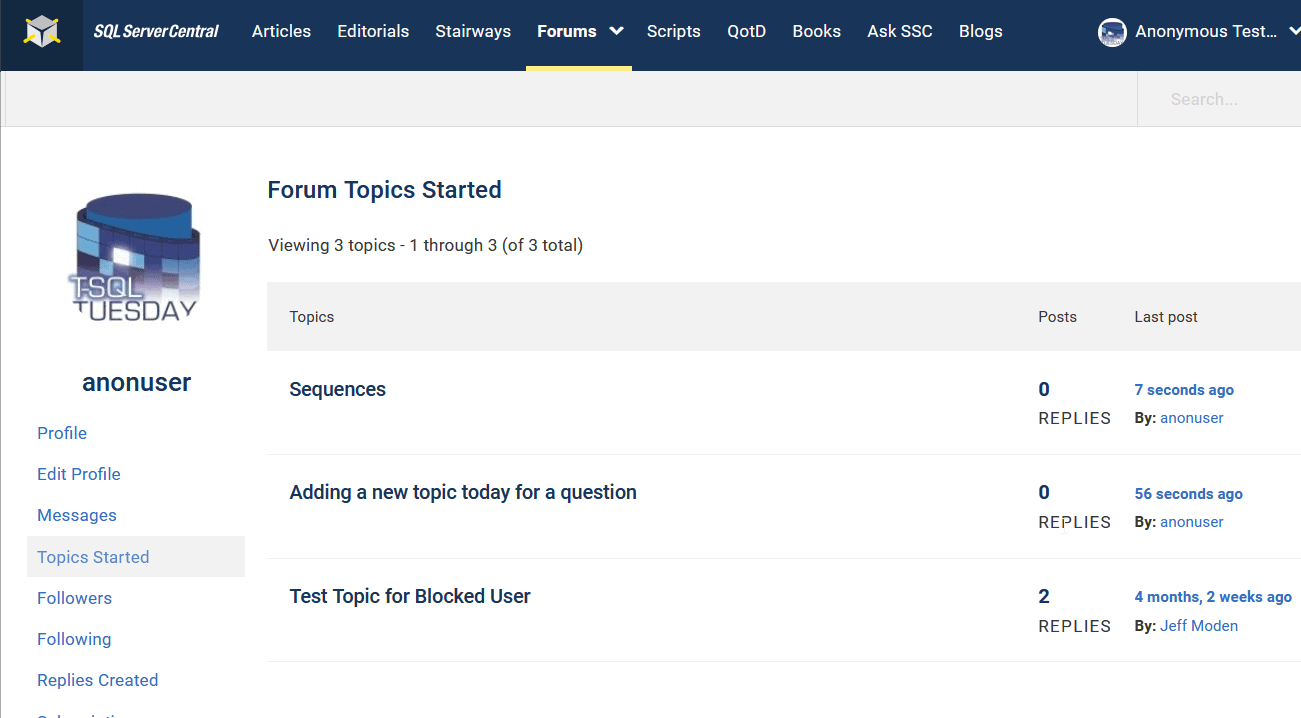Click the search input field
1301x718 pixels.
1218,99
